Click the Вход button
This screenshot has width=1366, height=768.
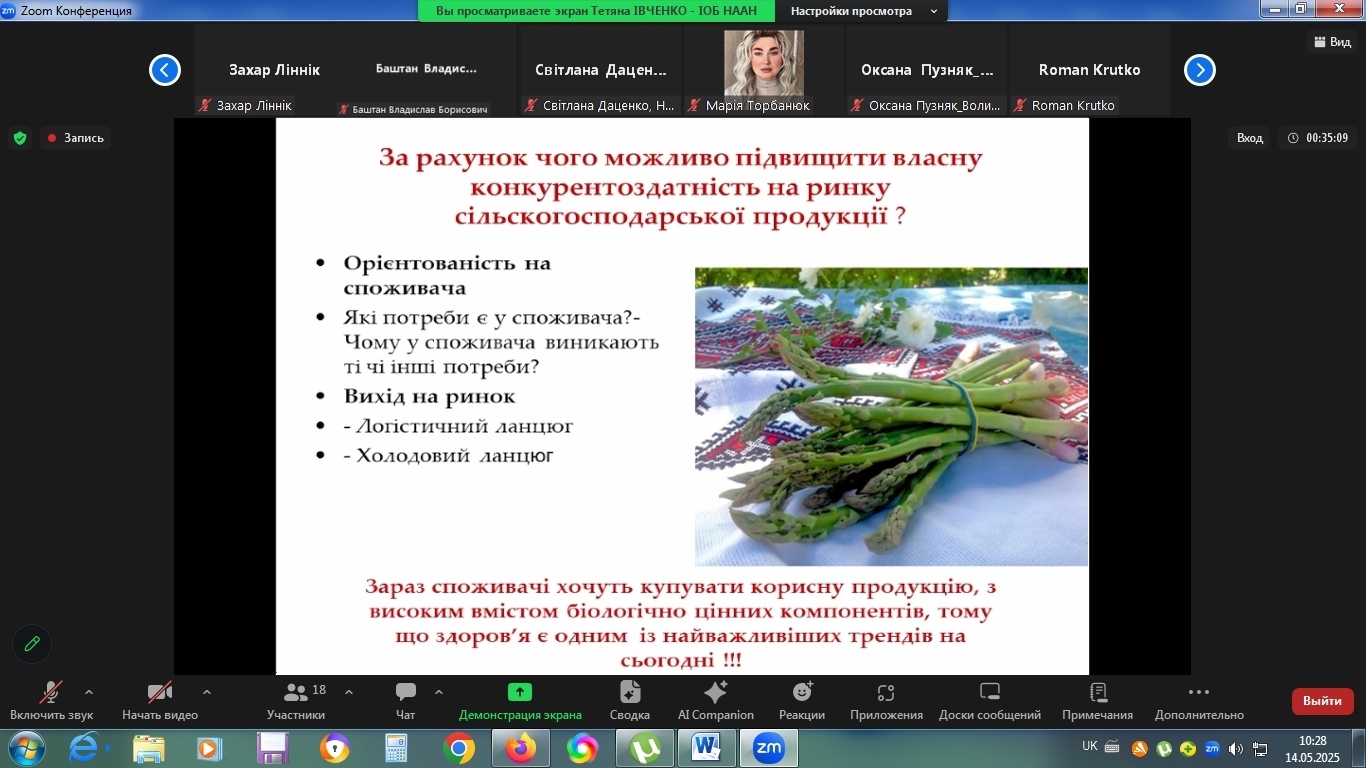pyautogui.click(x=1250, y=138)
